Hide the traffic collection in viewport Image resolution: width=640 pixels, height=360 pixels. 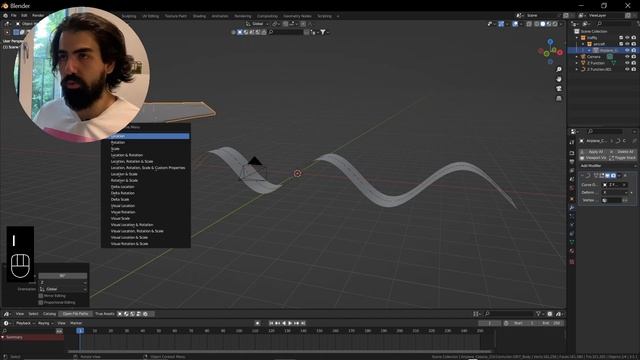coord(627,38)
